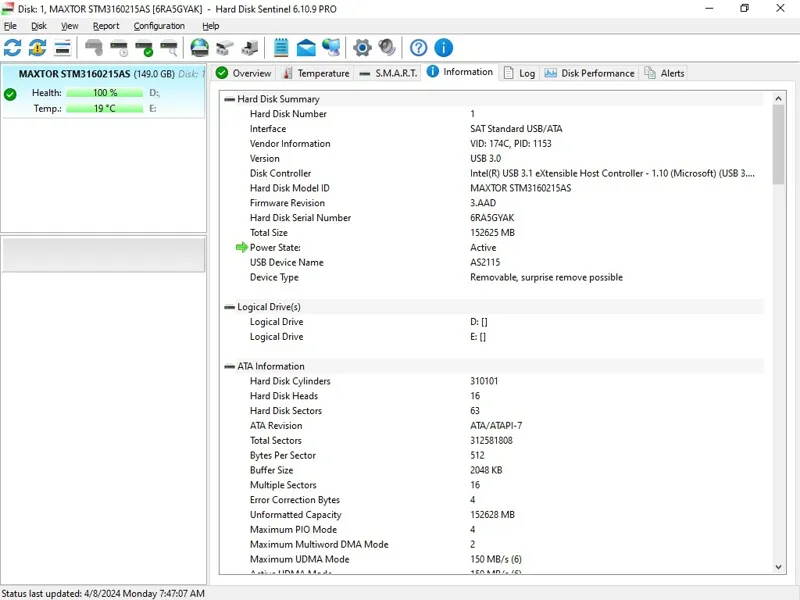
Task: Click the disk panel layout toolbar icon
Action: (62, 48)
